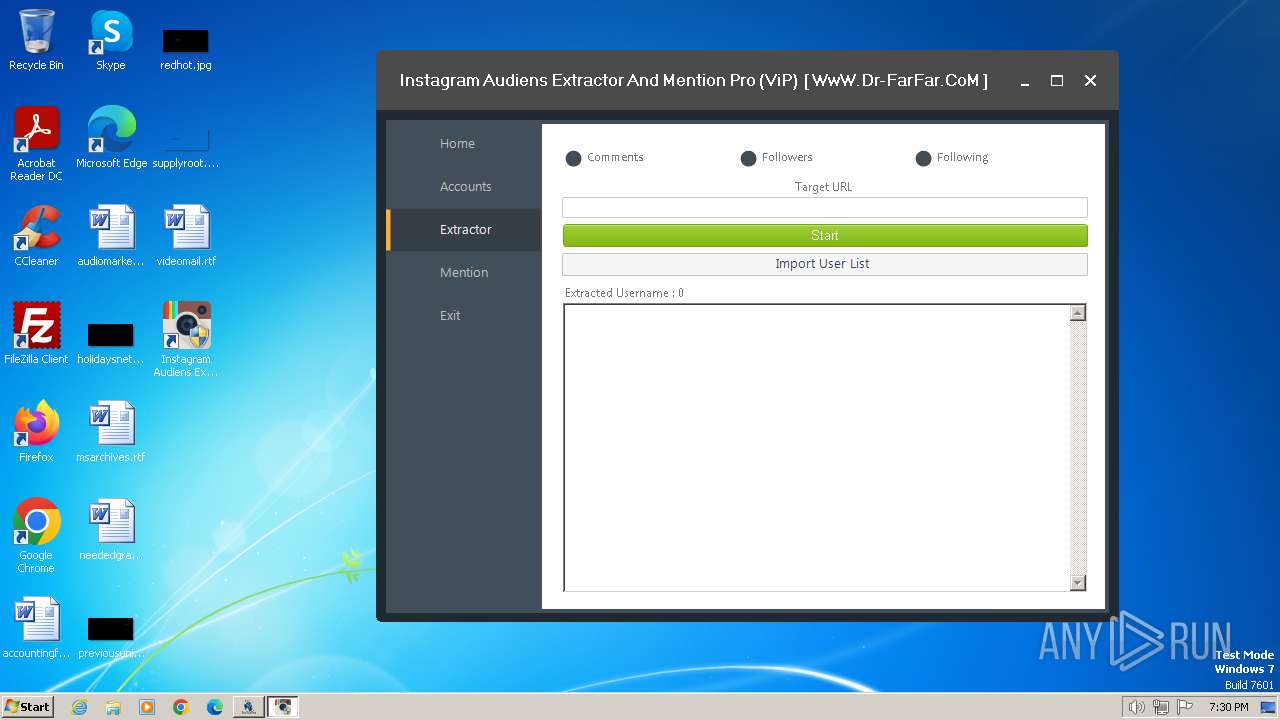Select the supplyroot desktop file
The image size is (1280, 720).
[x=186, y=148]
